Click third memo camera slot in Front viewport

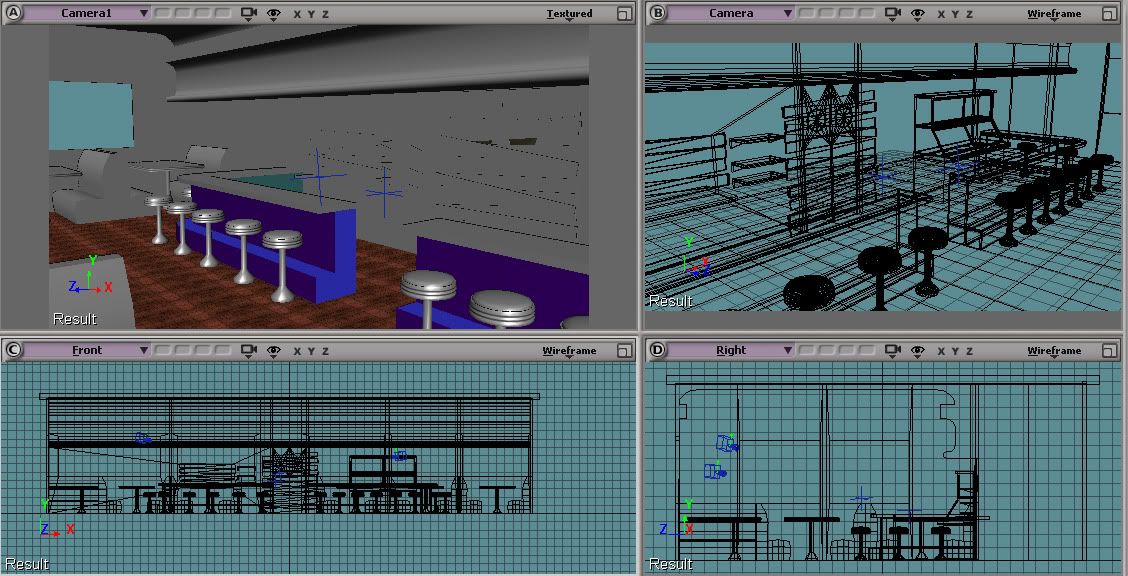coord(203,350)
